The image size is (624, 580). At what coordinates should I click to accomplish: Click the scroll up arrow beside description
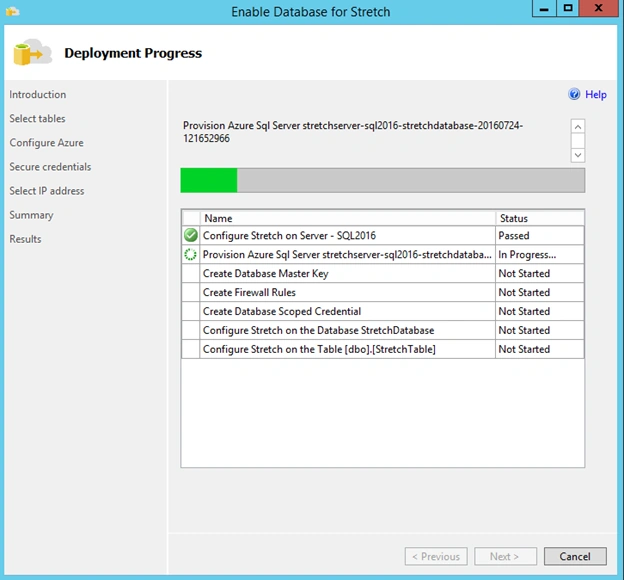pyautogui.click(x=578, y=127)
